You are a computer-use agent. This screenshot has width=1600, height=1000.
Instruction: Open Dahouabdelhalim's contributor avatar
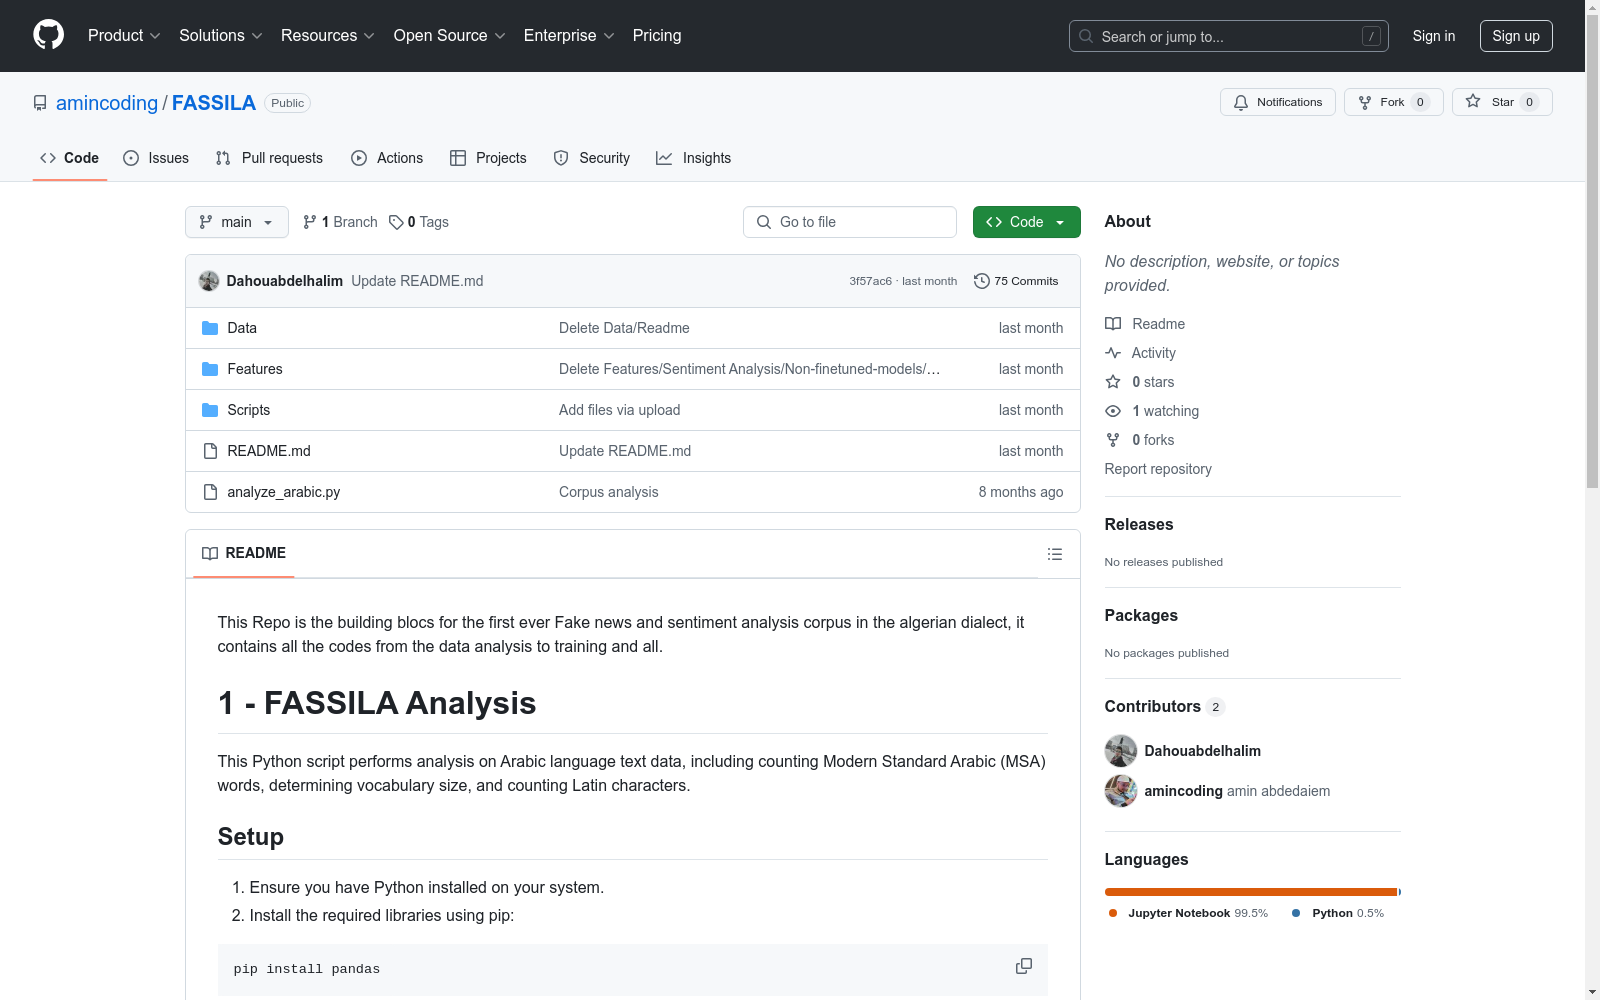tap(1121, 751)
